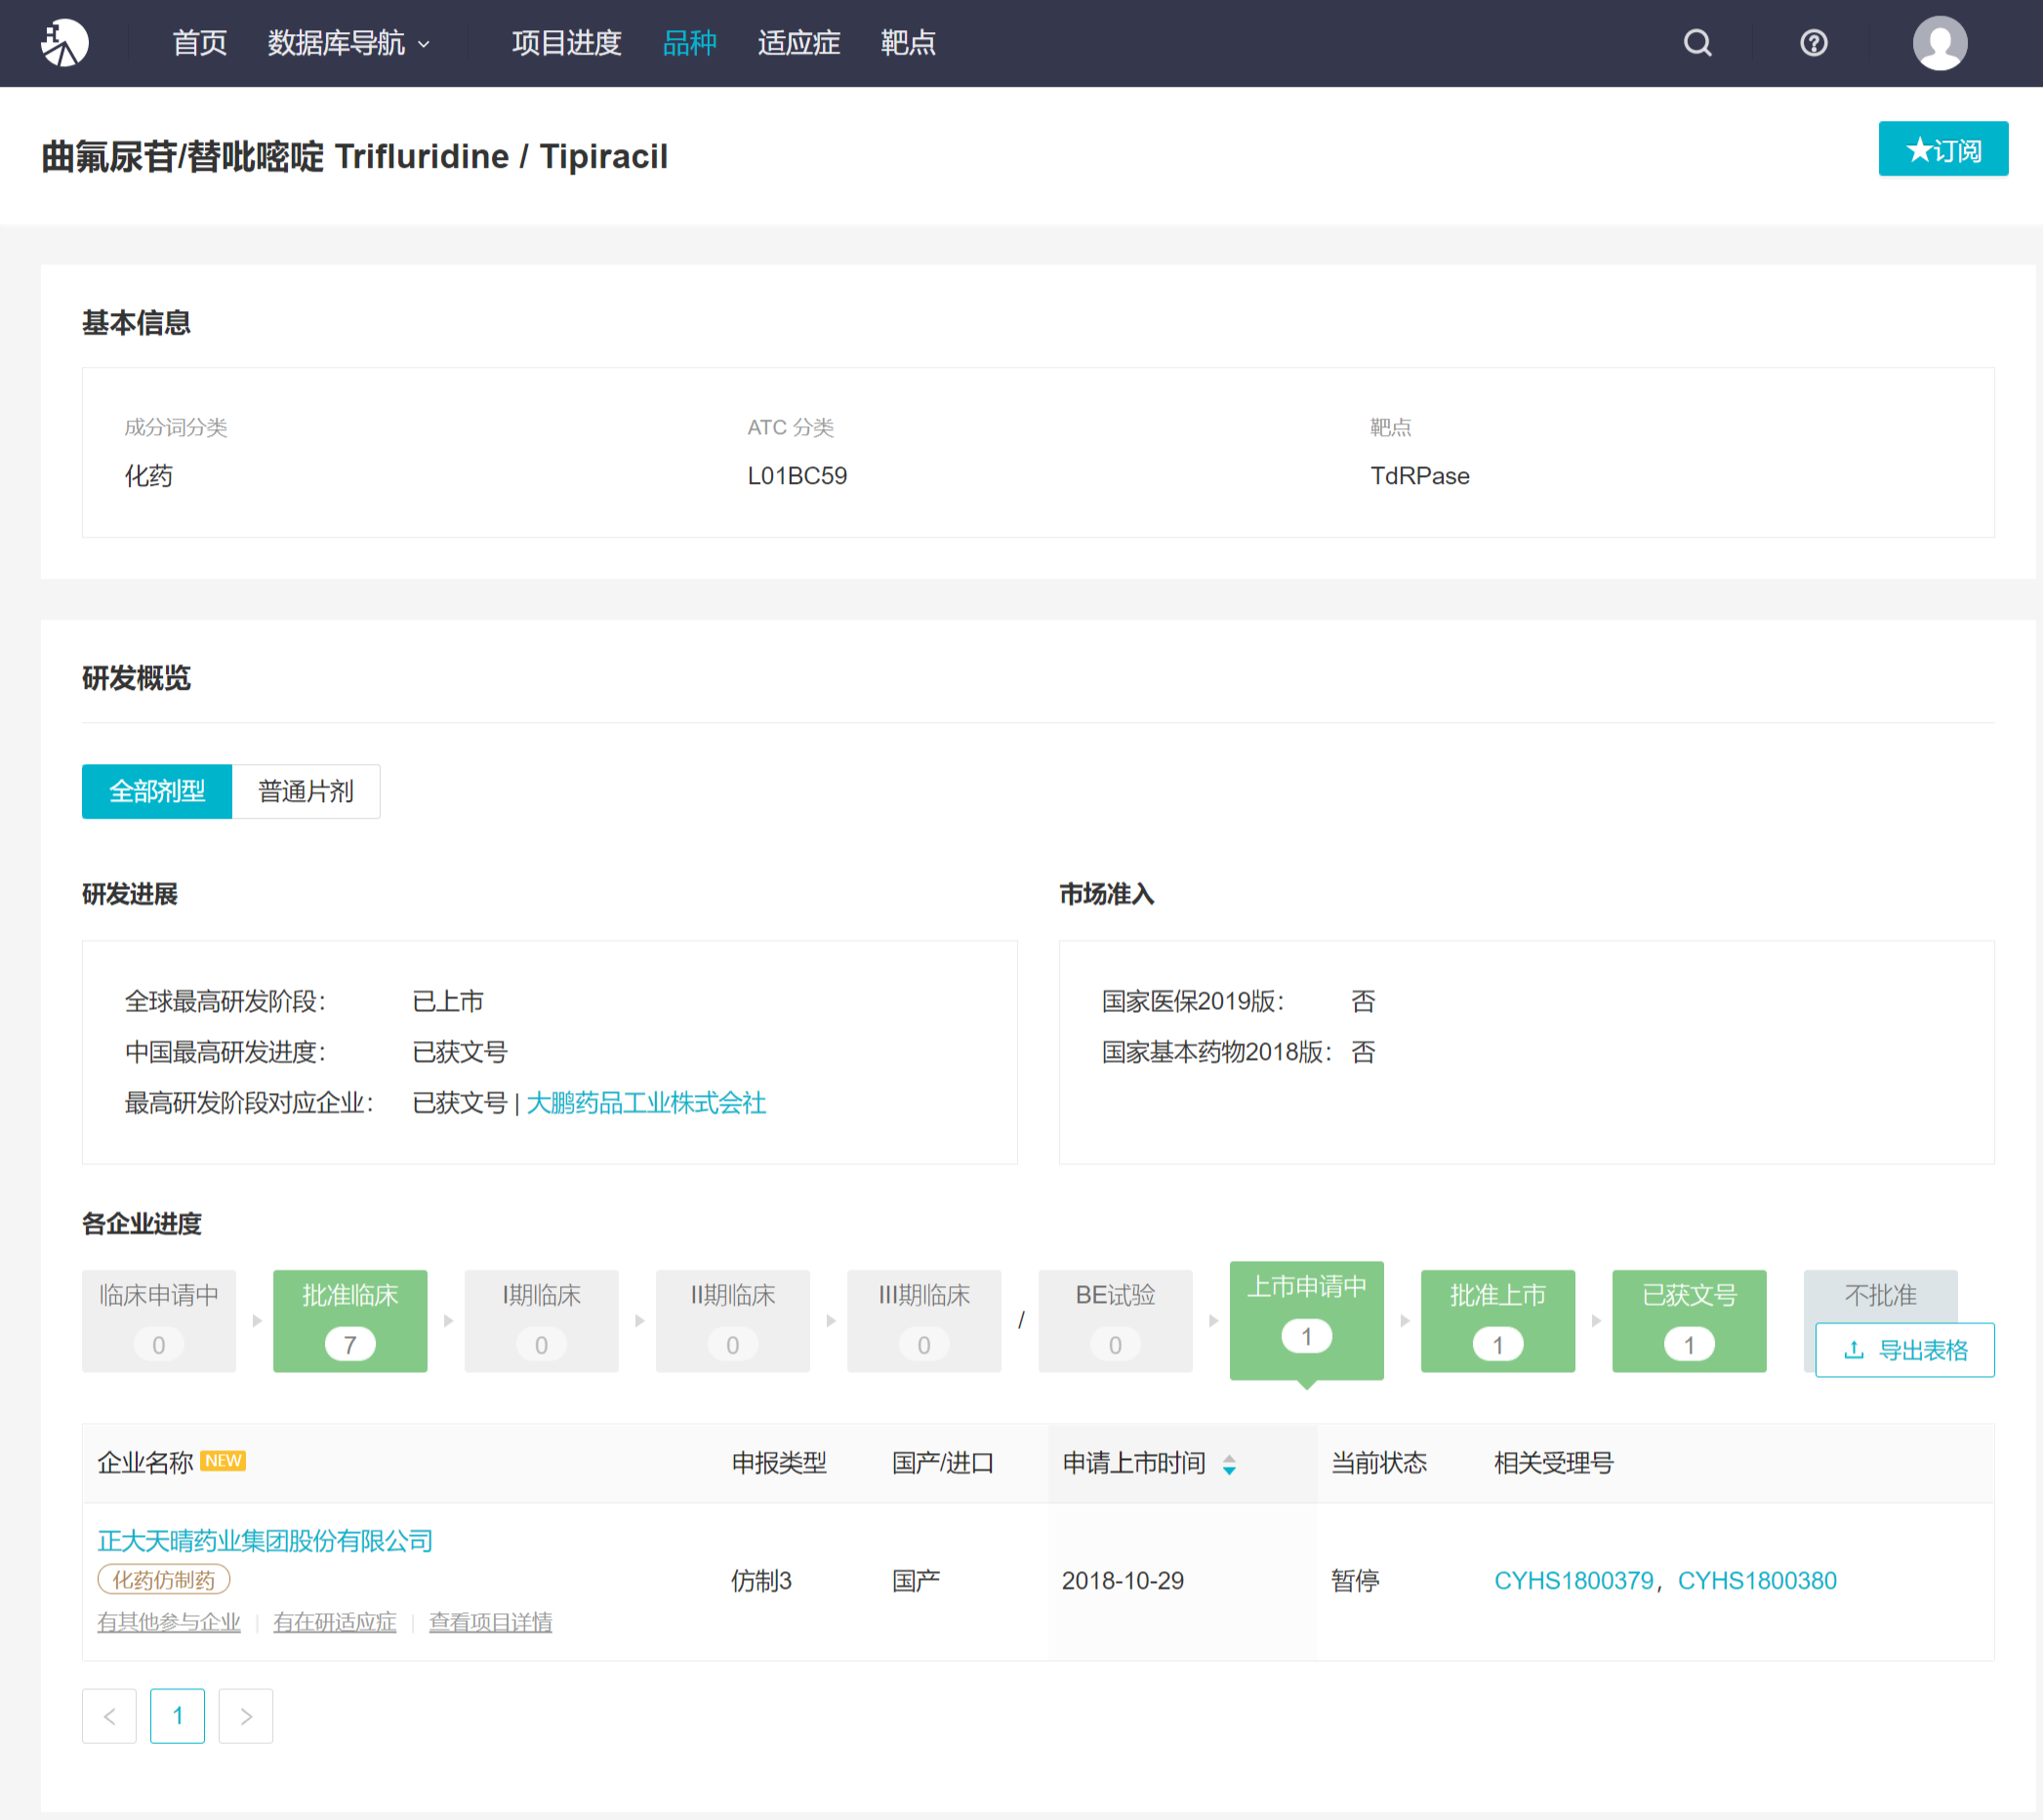Select the III期临床 stage box
Image resolution: width=2043 pixels, height=1820 pixels.
[x=924, y=1320]
